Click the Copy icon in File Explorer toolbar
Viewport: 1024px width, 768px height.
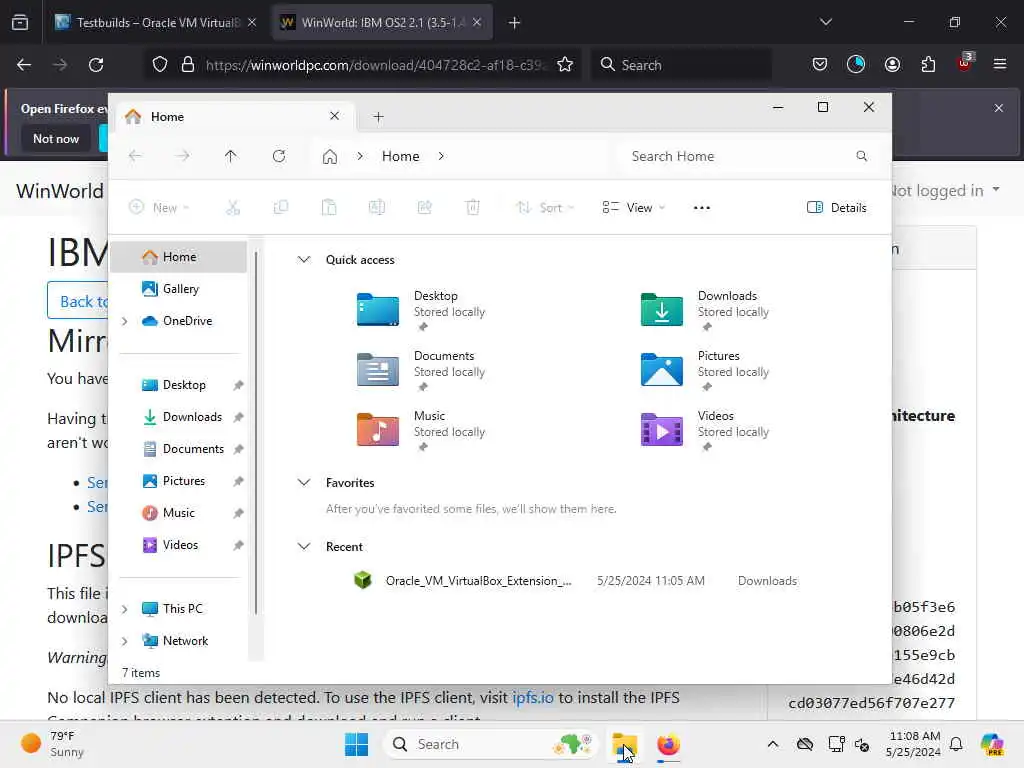click(281, 208)
